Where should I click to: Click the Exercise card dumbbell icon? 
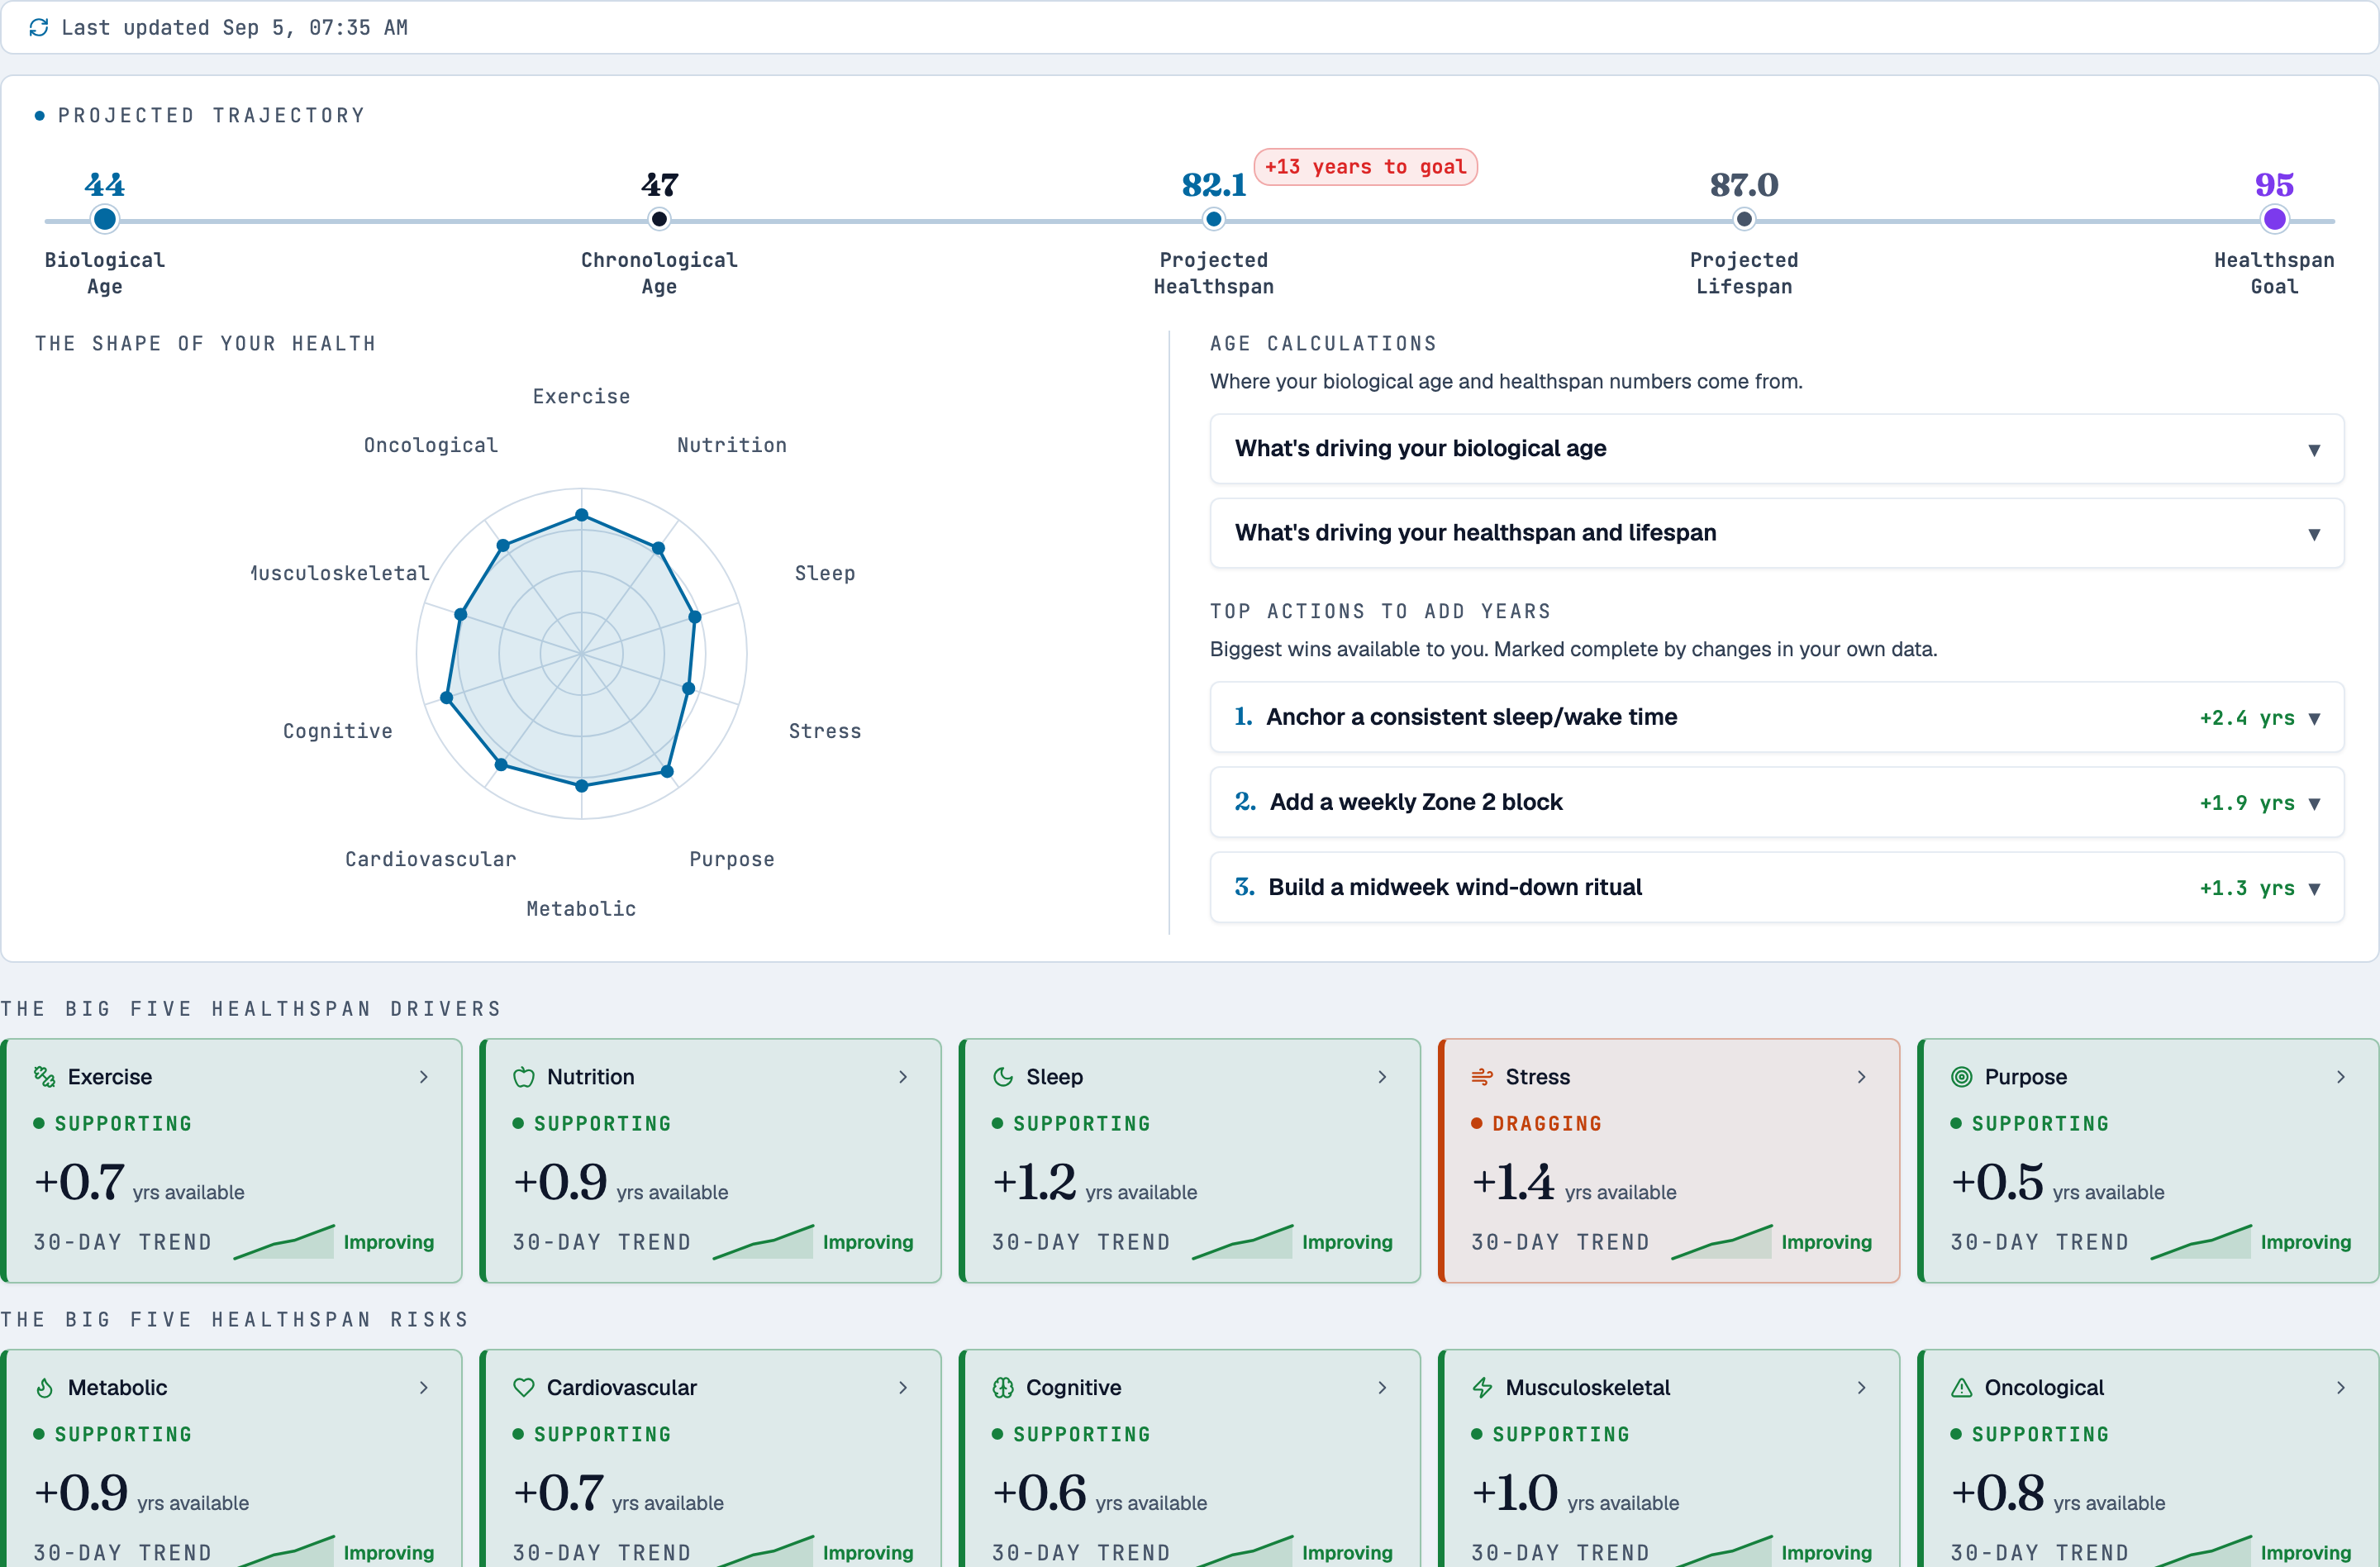(x=44, y=1076)
